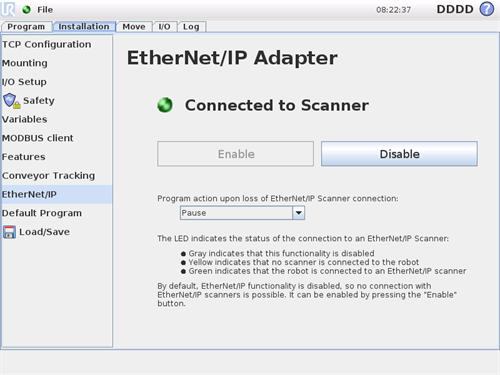Open the Move tab
500x375 pixels.
(134, 27)
